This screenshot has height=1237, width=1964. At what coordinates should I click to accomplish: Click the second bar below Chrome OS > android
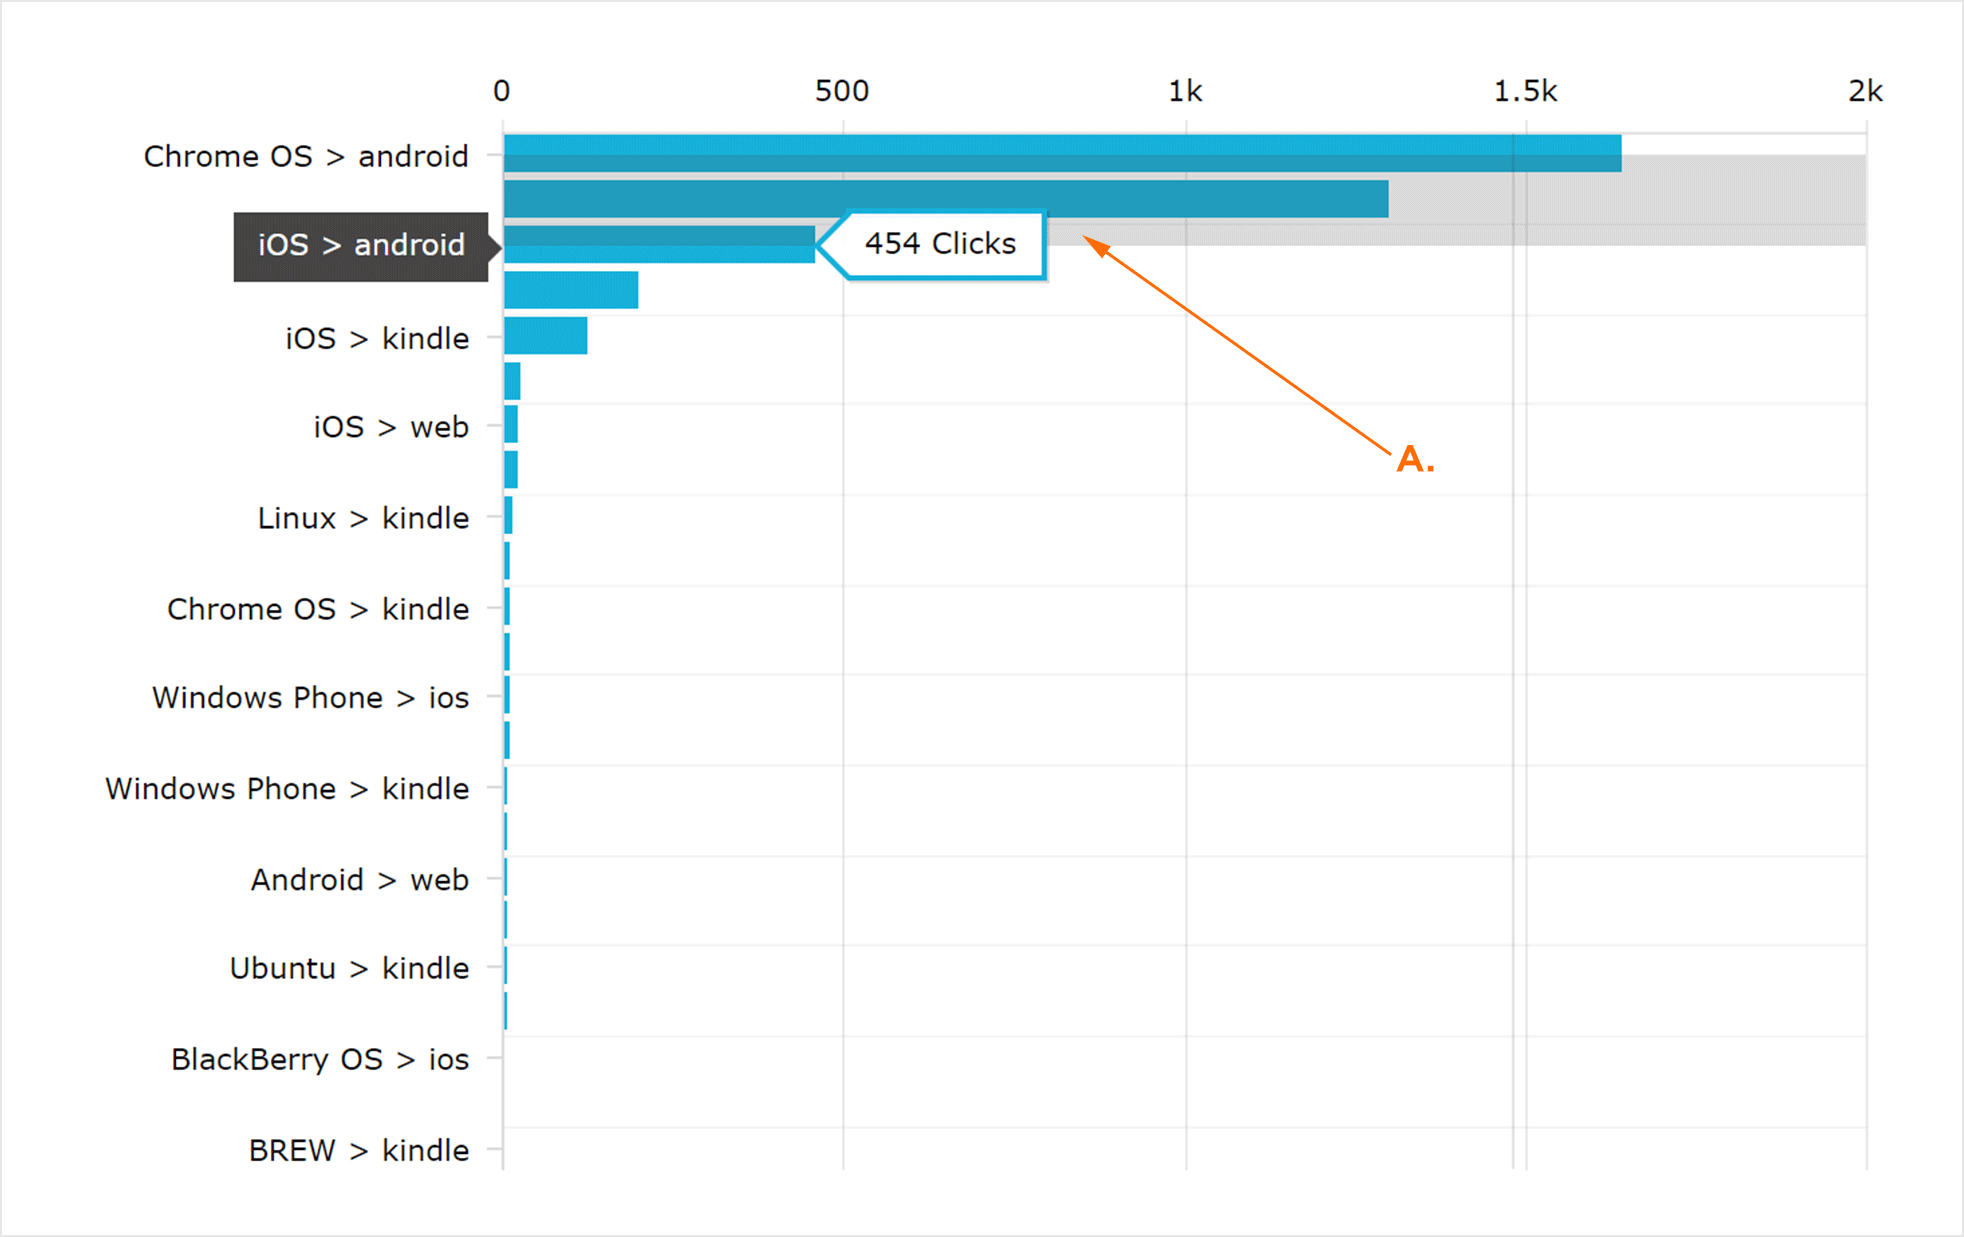point(945,199)
